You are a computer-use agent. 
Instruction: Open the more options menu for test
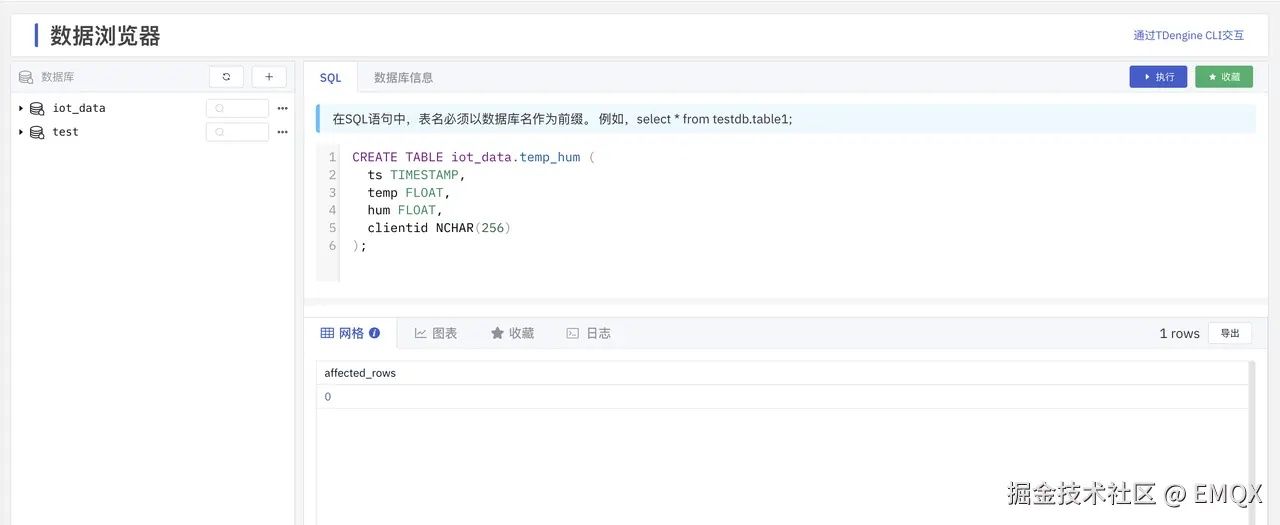[x=282, y=132]
